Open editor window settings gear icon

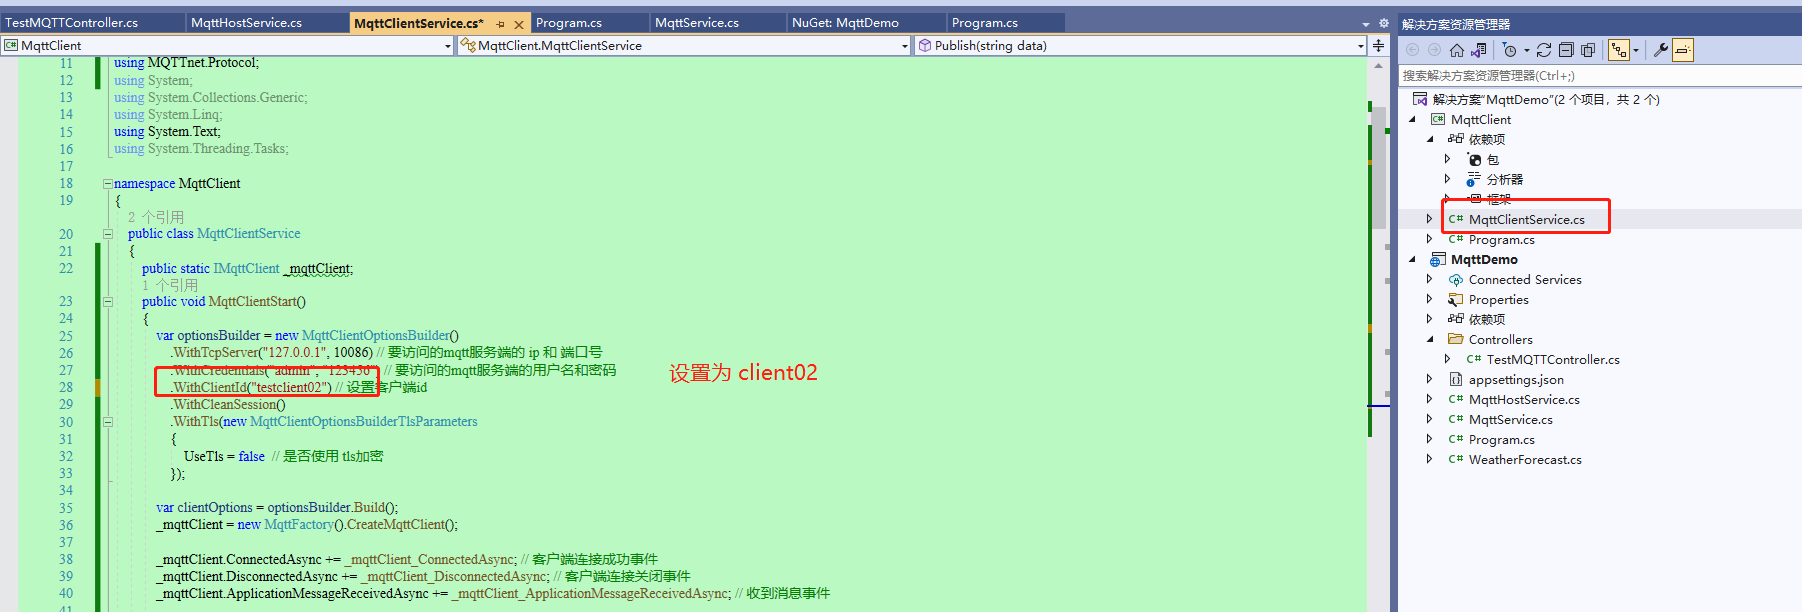[x=1384, y=23]
